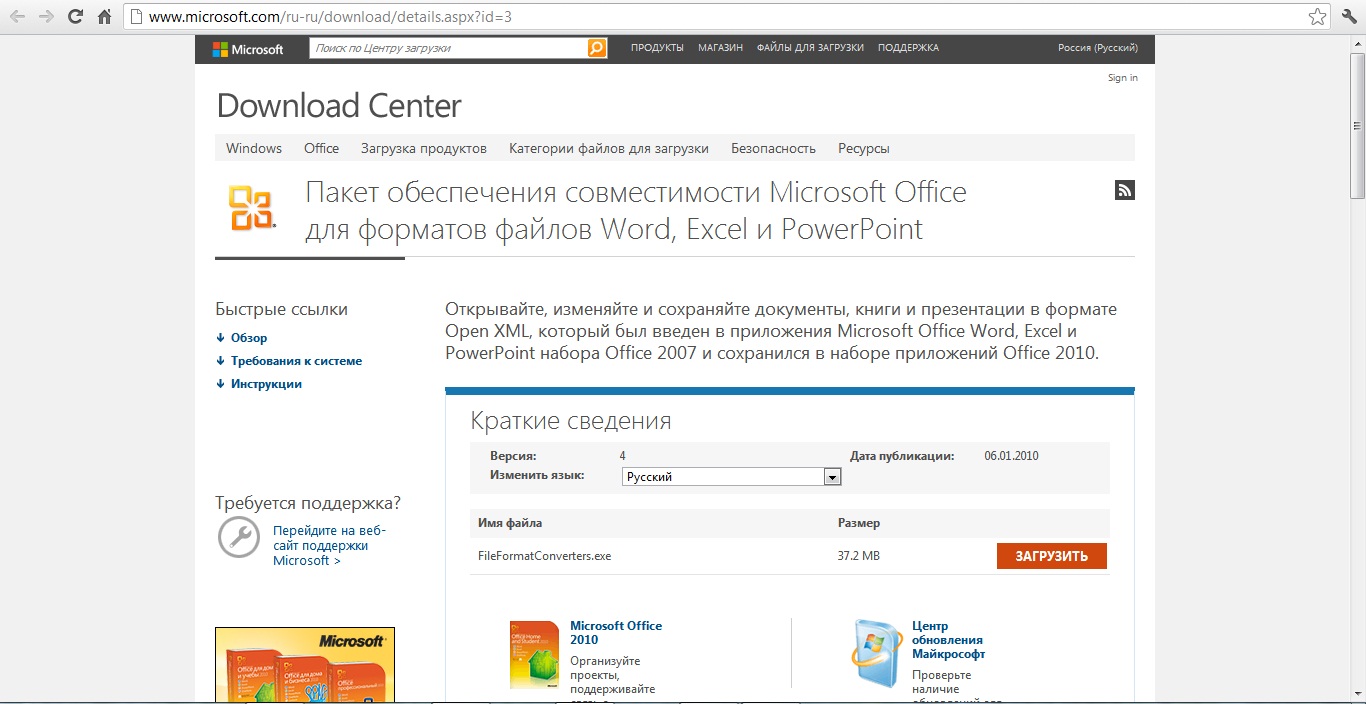The height and width of the screenshot is (704, 1366).
Task: Click the 37.2 MB file size
Action: [x=859, y=556]
